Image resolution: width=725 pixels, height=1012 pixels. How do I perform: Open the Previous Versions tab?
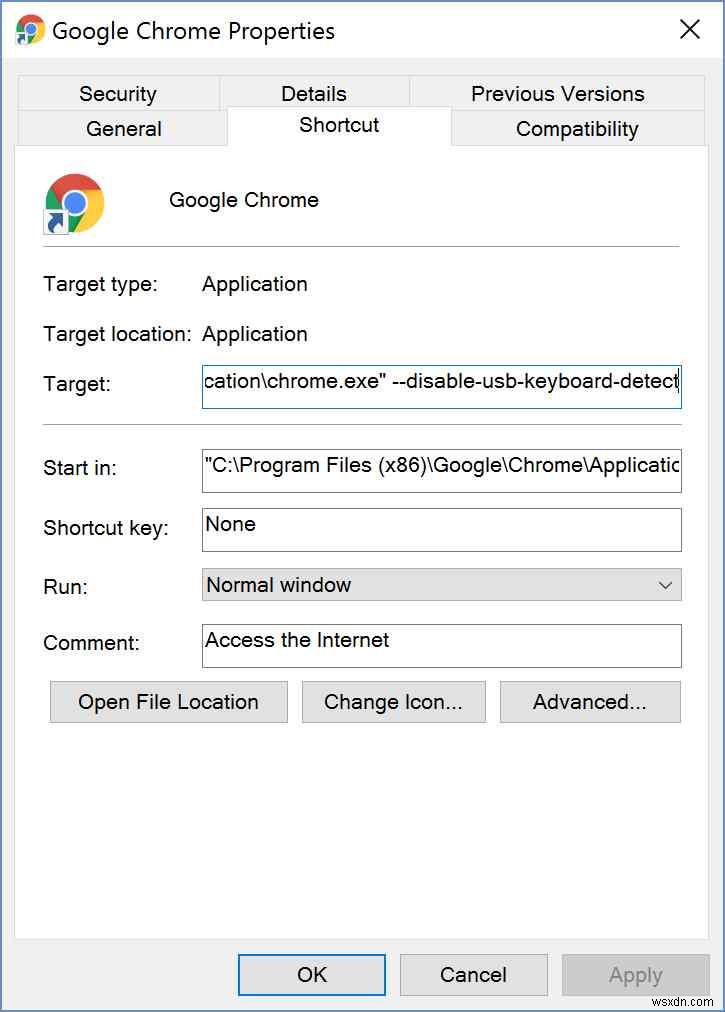557,93
